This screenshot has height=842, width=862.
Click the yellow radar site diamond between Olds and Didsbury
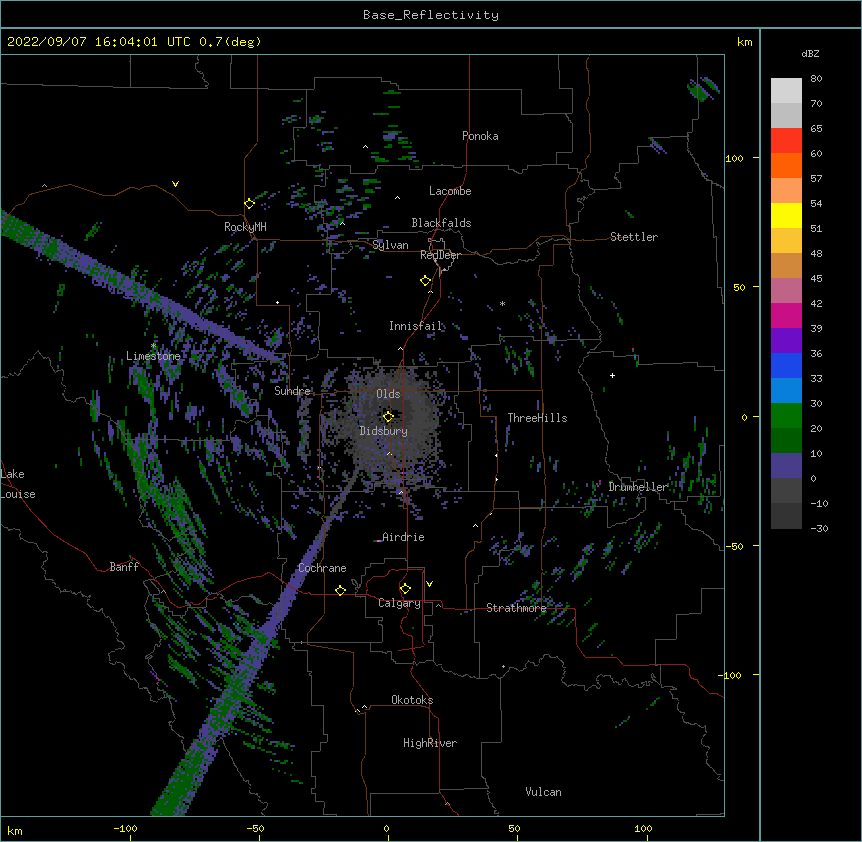tap(388, 417)
